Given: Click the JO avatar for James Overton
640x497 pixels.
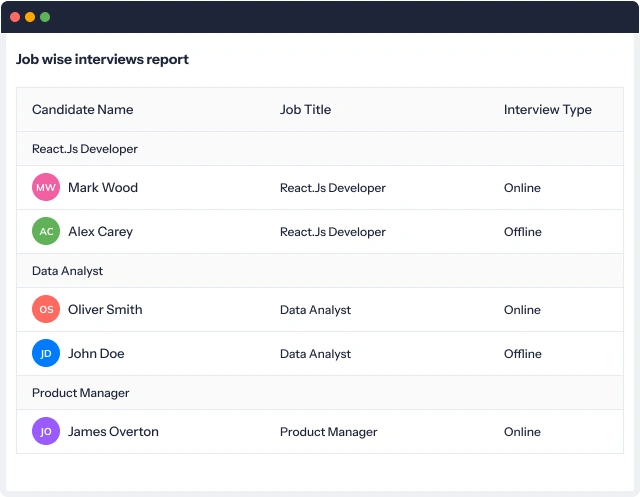Looking at the screenshot, I should coord(46,431).
